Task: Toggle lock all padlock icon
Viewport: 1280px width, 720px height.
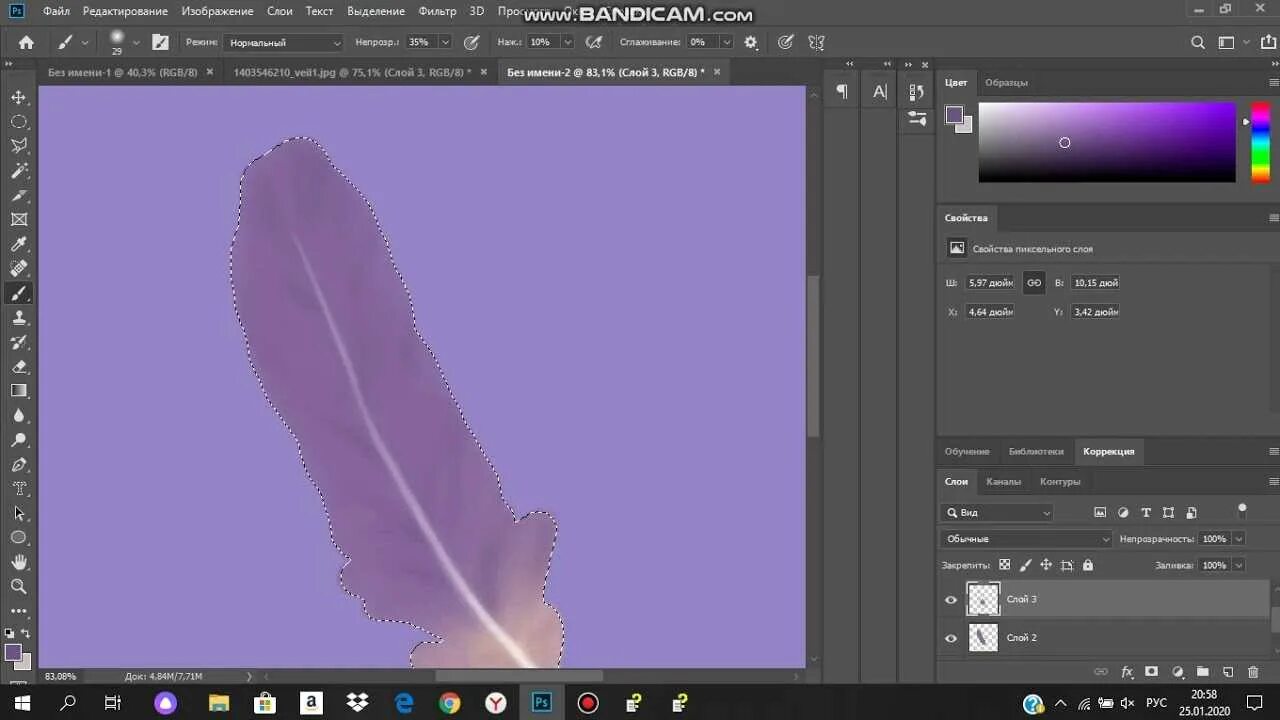Action: (x=1088, y=565)
